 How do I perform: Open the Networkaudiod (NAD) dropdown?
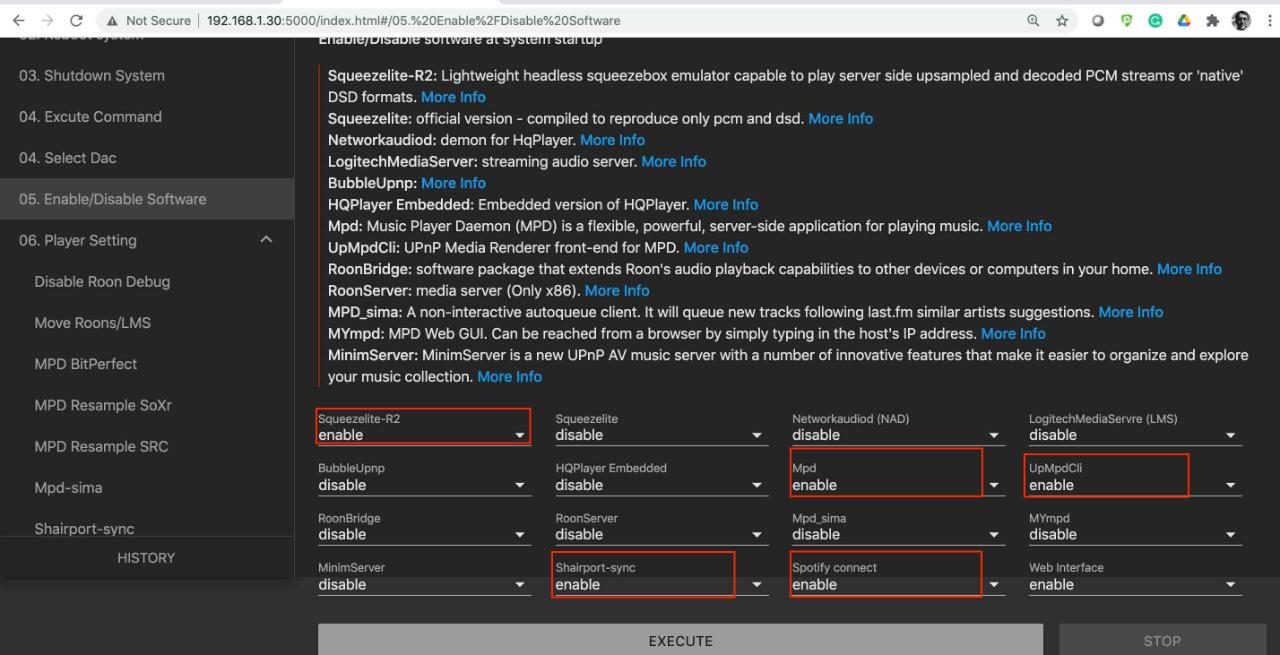(897, 435)
